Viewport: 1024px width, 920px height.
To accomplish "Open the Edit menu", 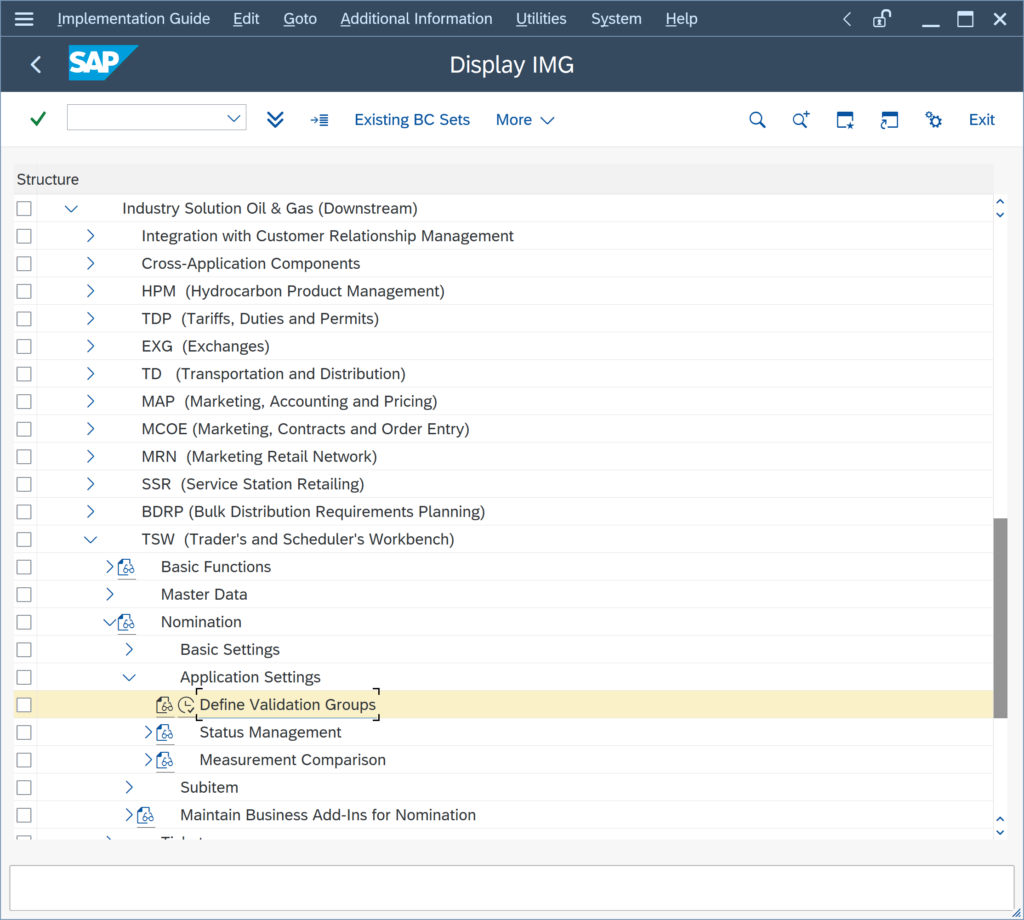I will (246, 19).
